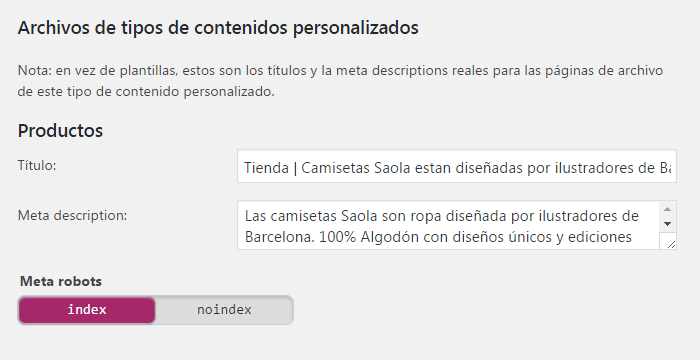The width and height of the screenshot is (700, 360).
Task: Click the "Productos" section heading
Action: click(60, 131)
